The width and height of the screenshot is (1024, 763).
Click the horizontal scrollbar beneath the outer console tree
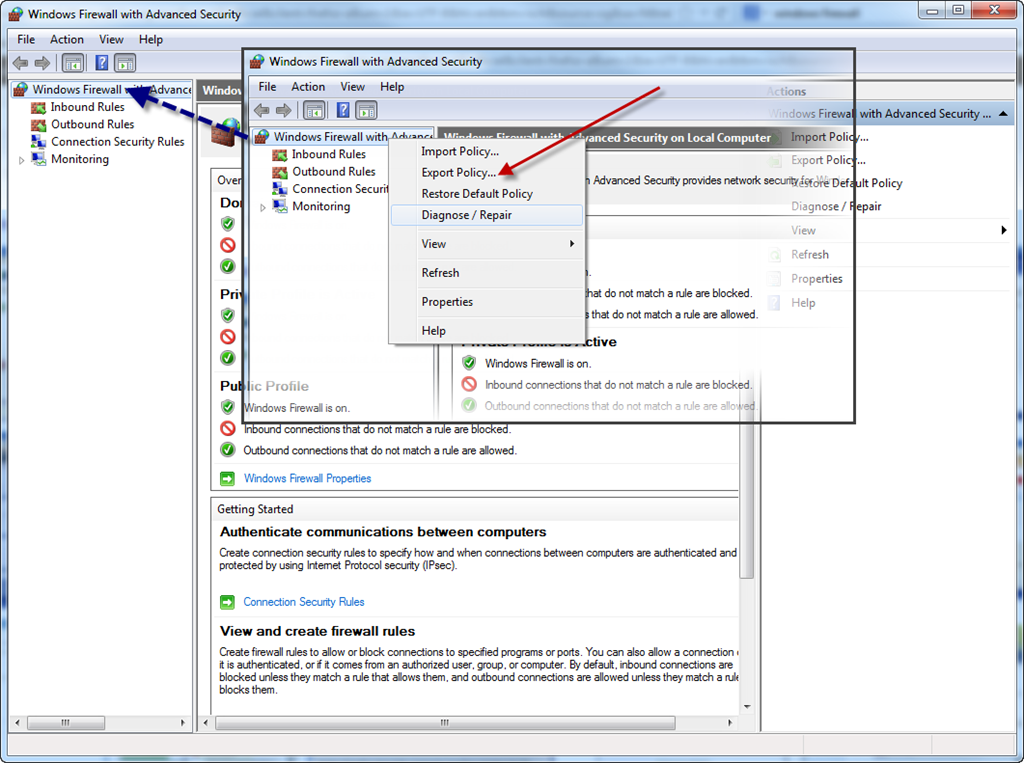(100, 722)
